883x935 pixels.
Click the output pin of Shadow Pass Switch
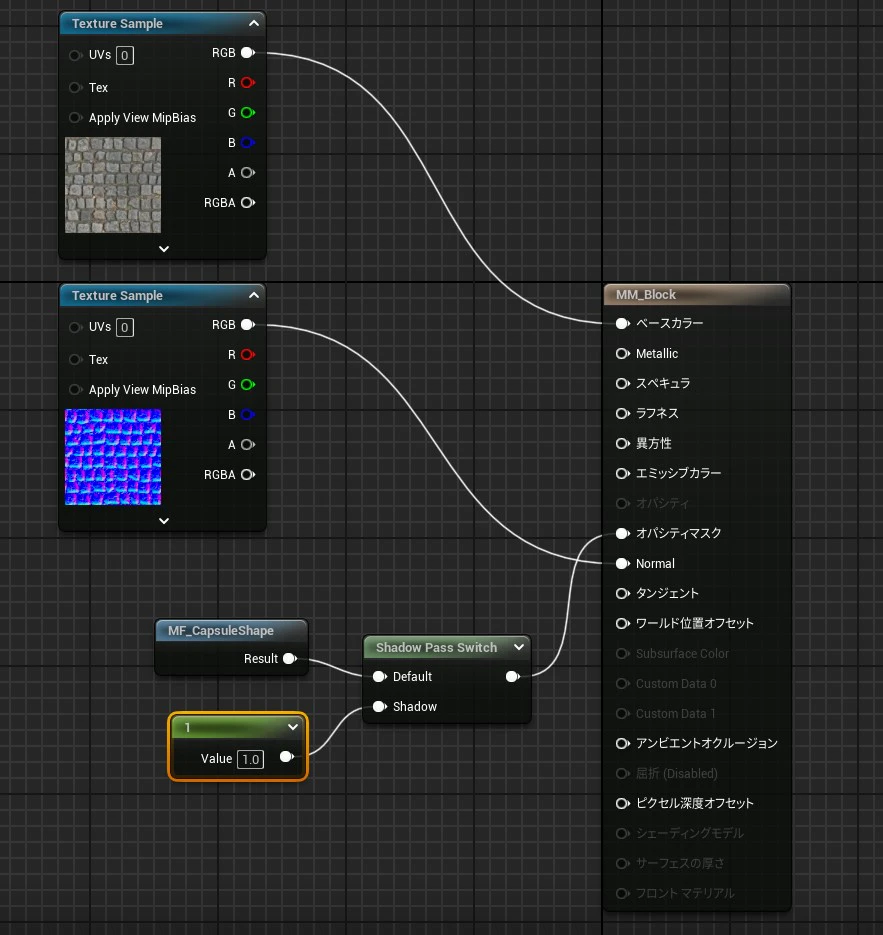513,676
